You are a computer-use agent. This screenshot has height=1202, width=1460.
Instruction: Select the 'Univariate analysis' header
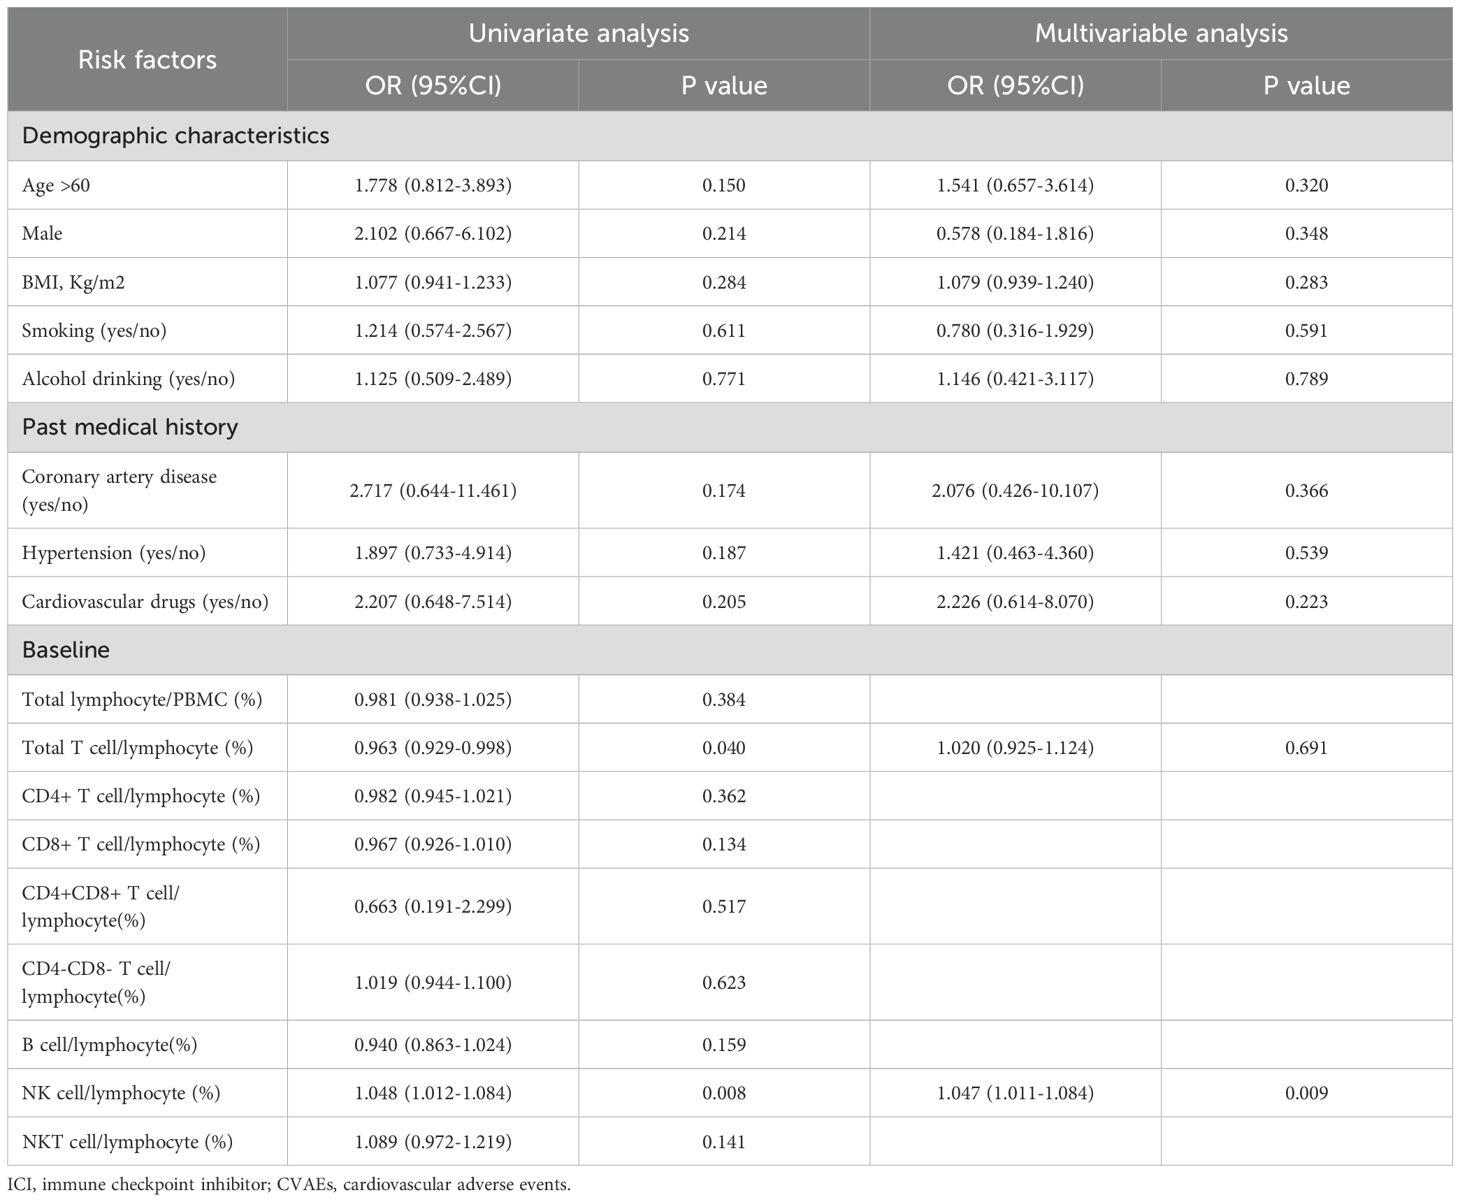click(579, 33)
